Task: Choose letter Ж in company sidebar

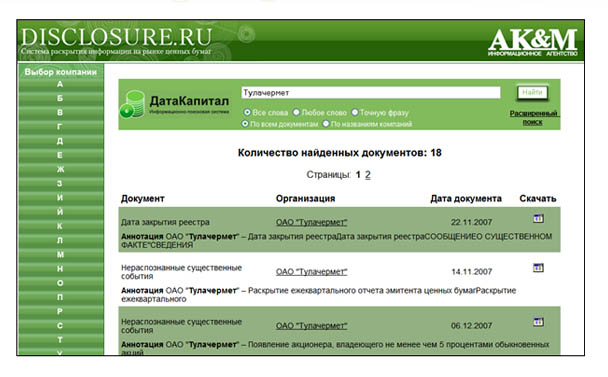Action: click(60, 169)
